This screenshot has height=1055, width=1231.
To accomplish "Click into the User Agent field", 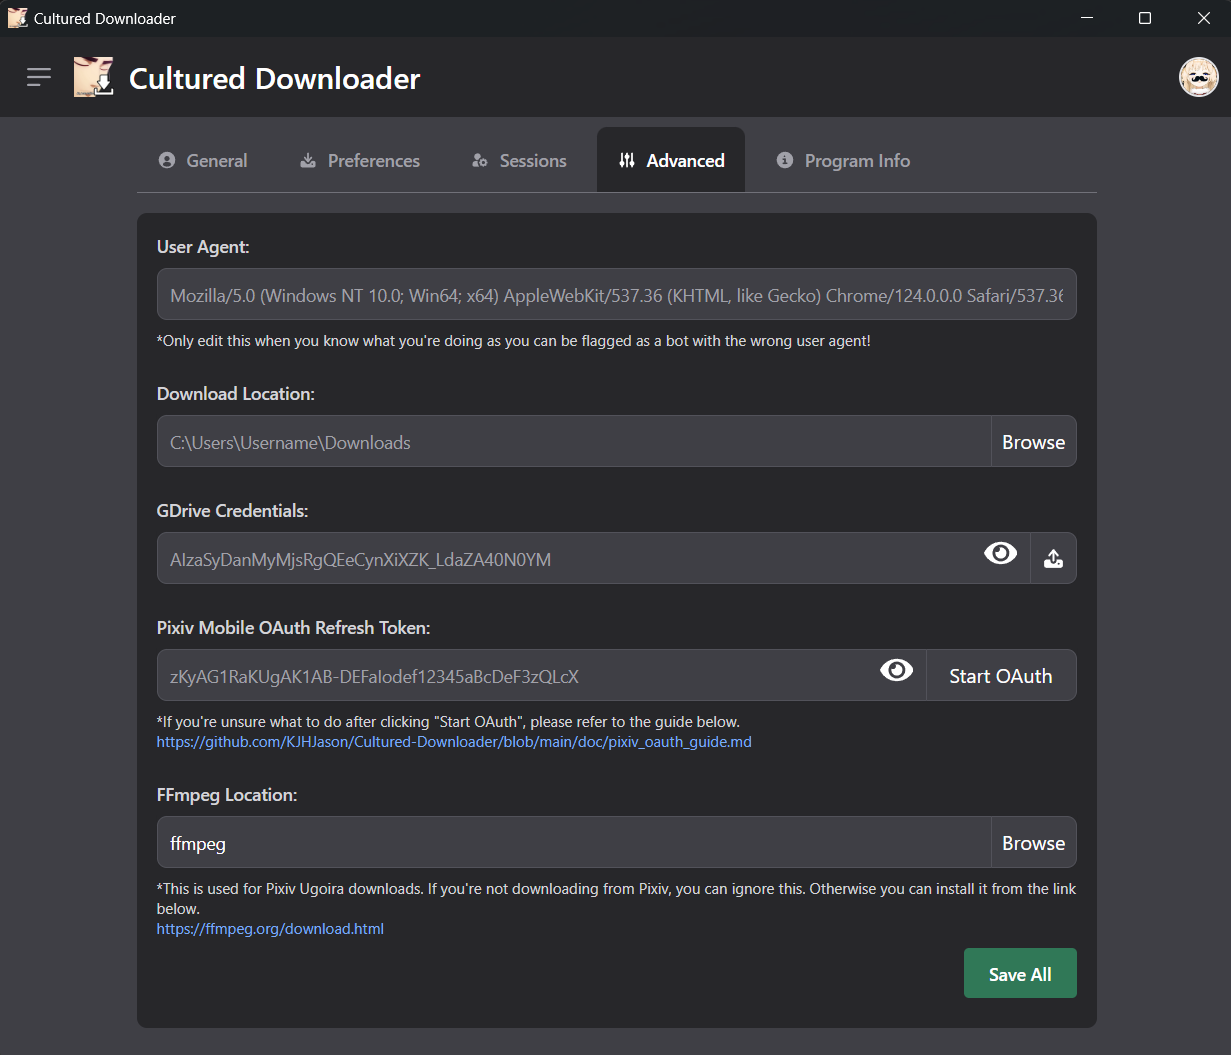I will [616, 294].
